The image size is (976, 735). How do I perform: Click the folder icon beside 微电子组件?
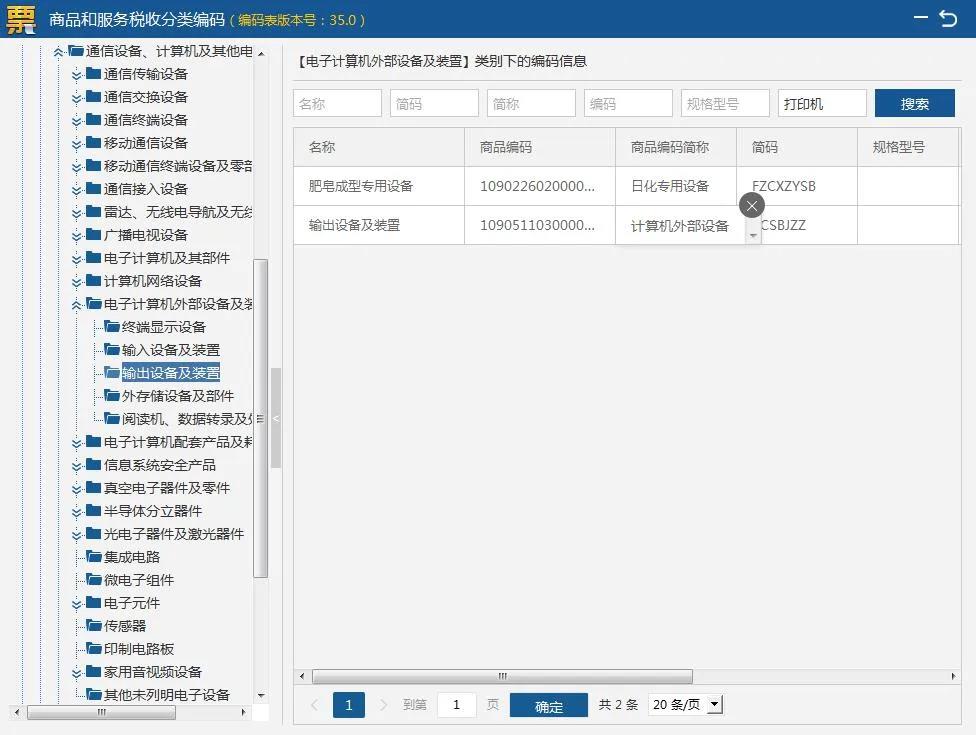click(x=96, y=580)
